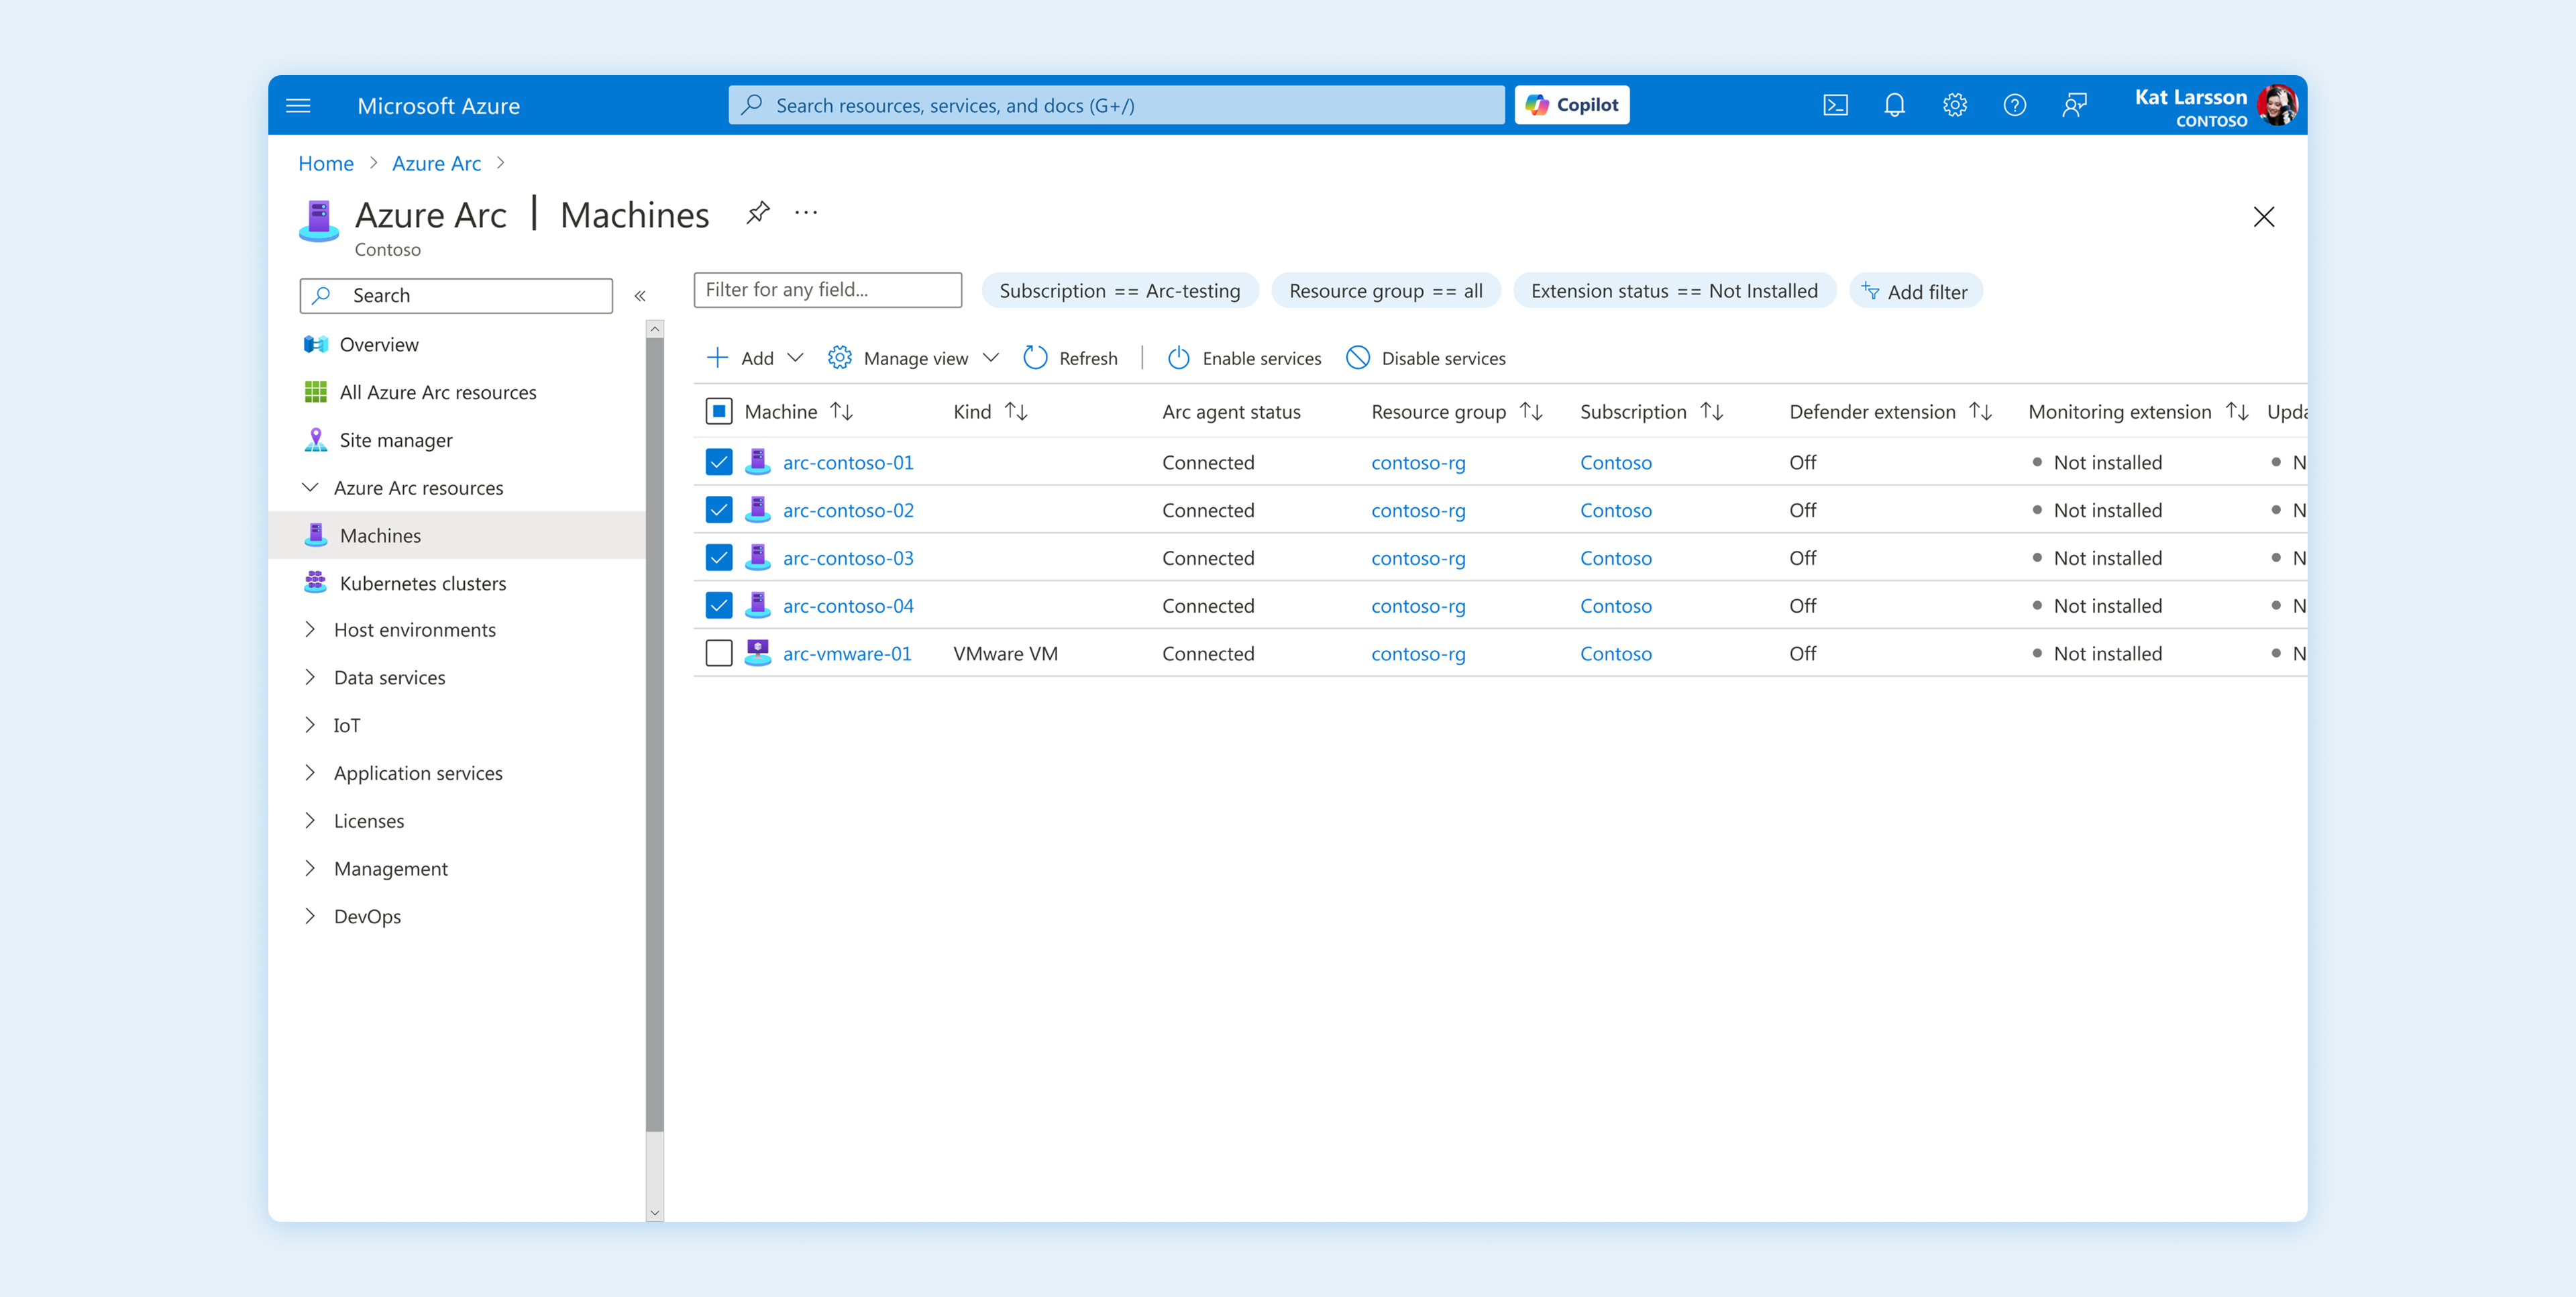Open the portal settings gear

pyautogui.click(x=1954, y=105)
